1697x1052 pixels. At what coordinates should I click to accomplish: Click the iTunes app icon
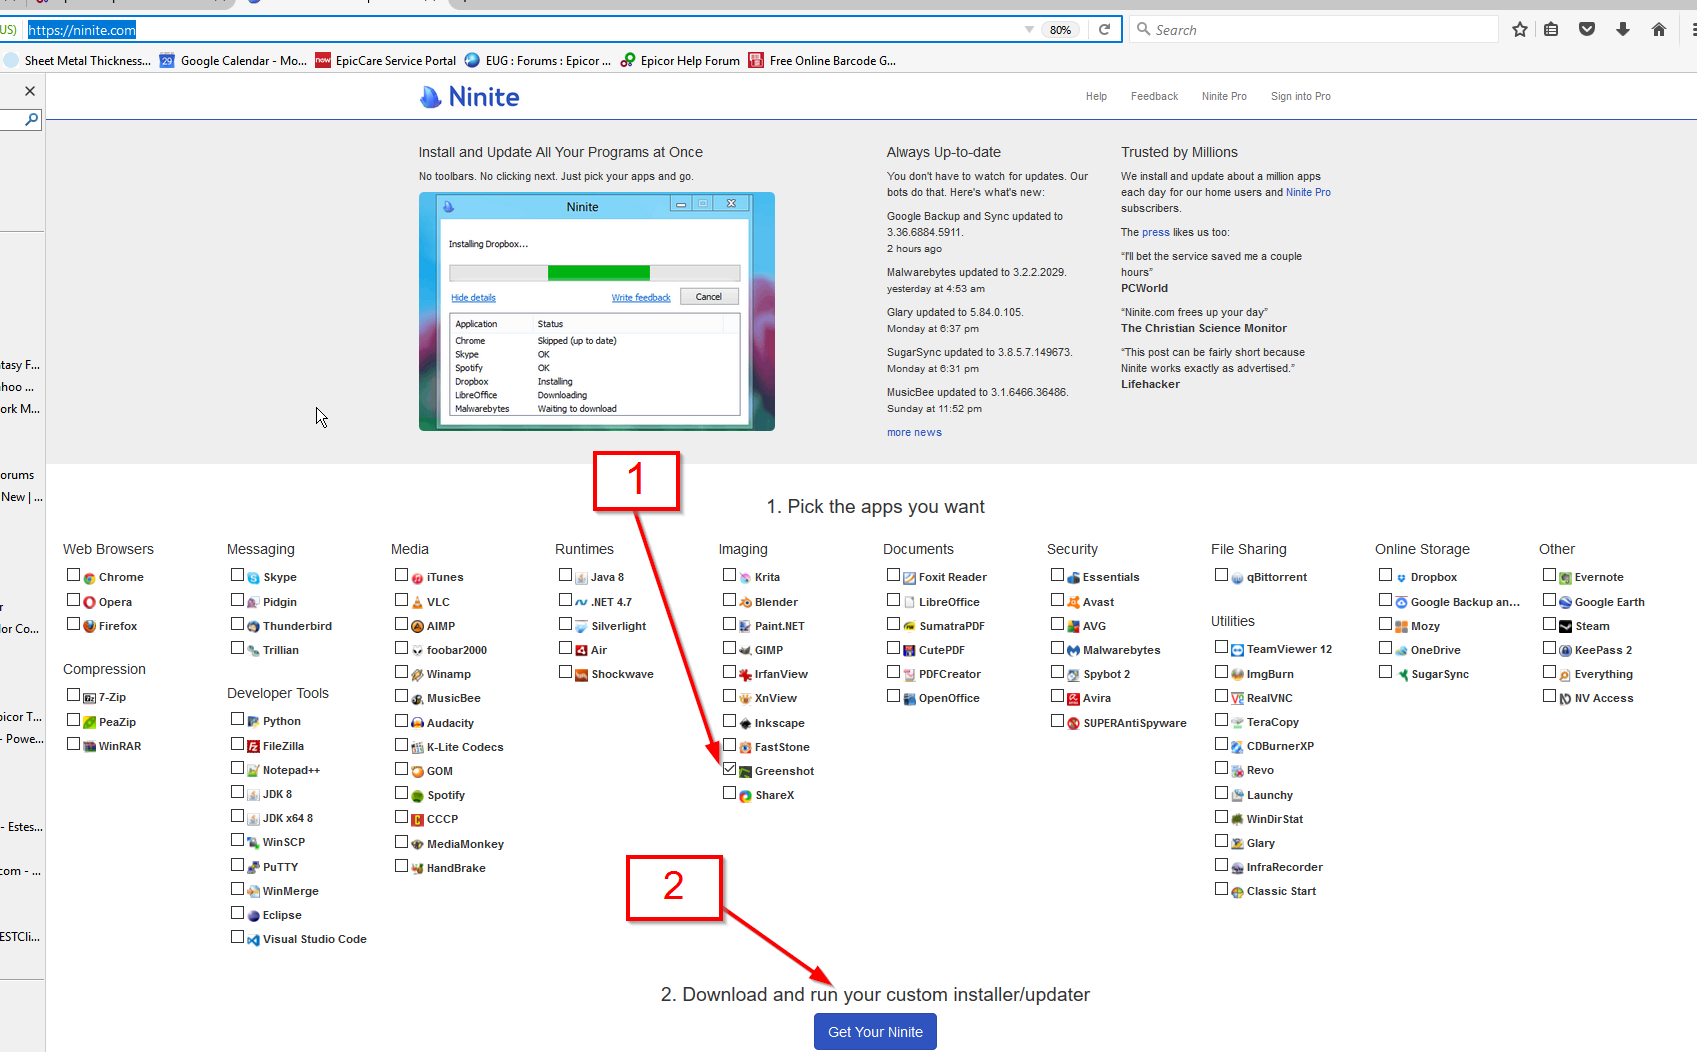click(x=418, y=578)
